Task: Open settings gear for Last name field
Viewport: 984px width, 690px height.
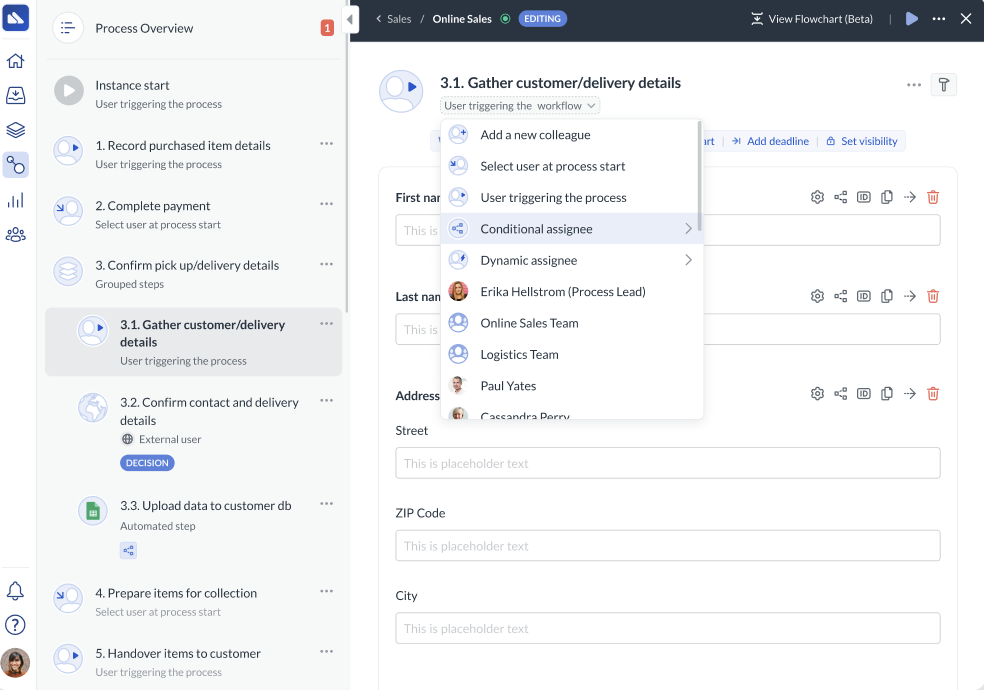Action: click(817, 296)
